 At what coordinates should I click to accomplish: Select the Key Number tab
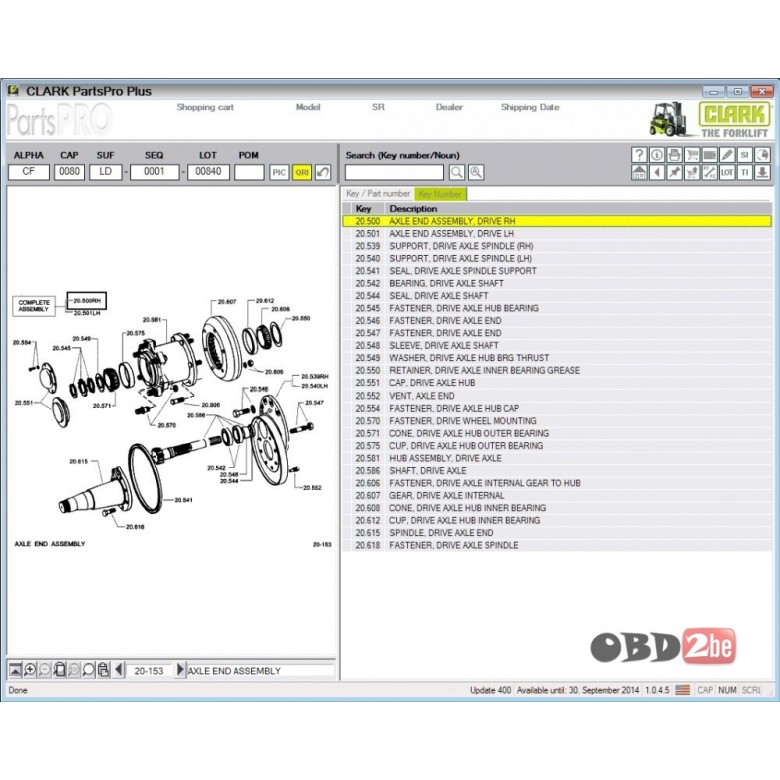pos(440,194)
